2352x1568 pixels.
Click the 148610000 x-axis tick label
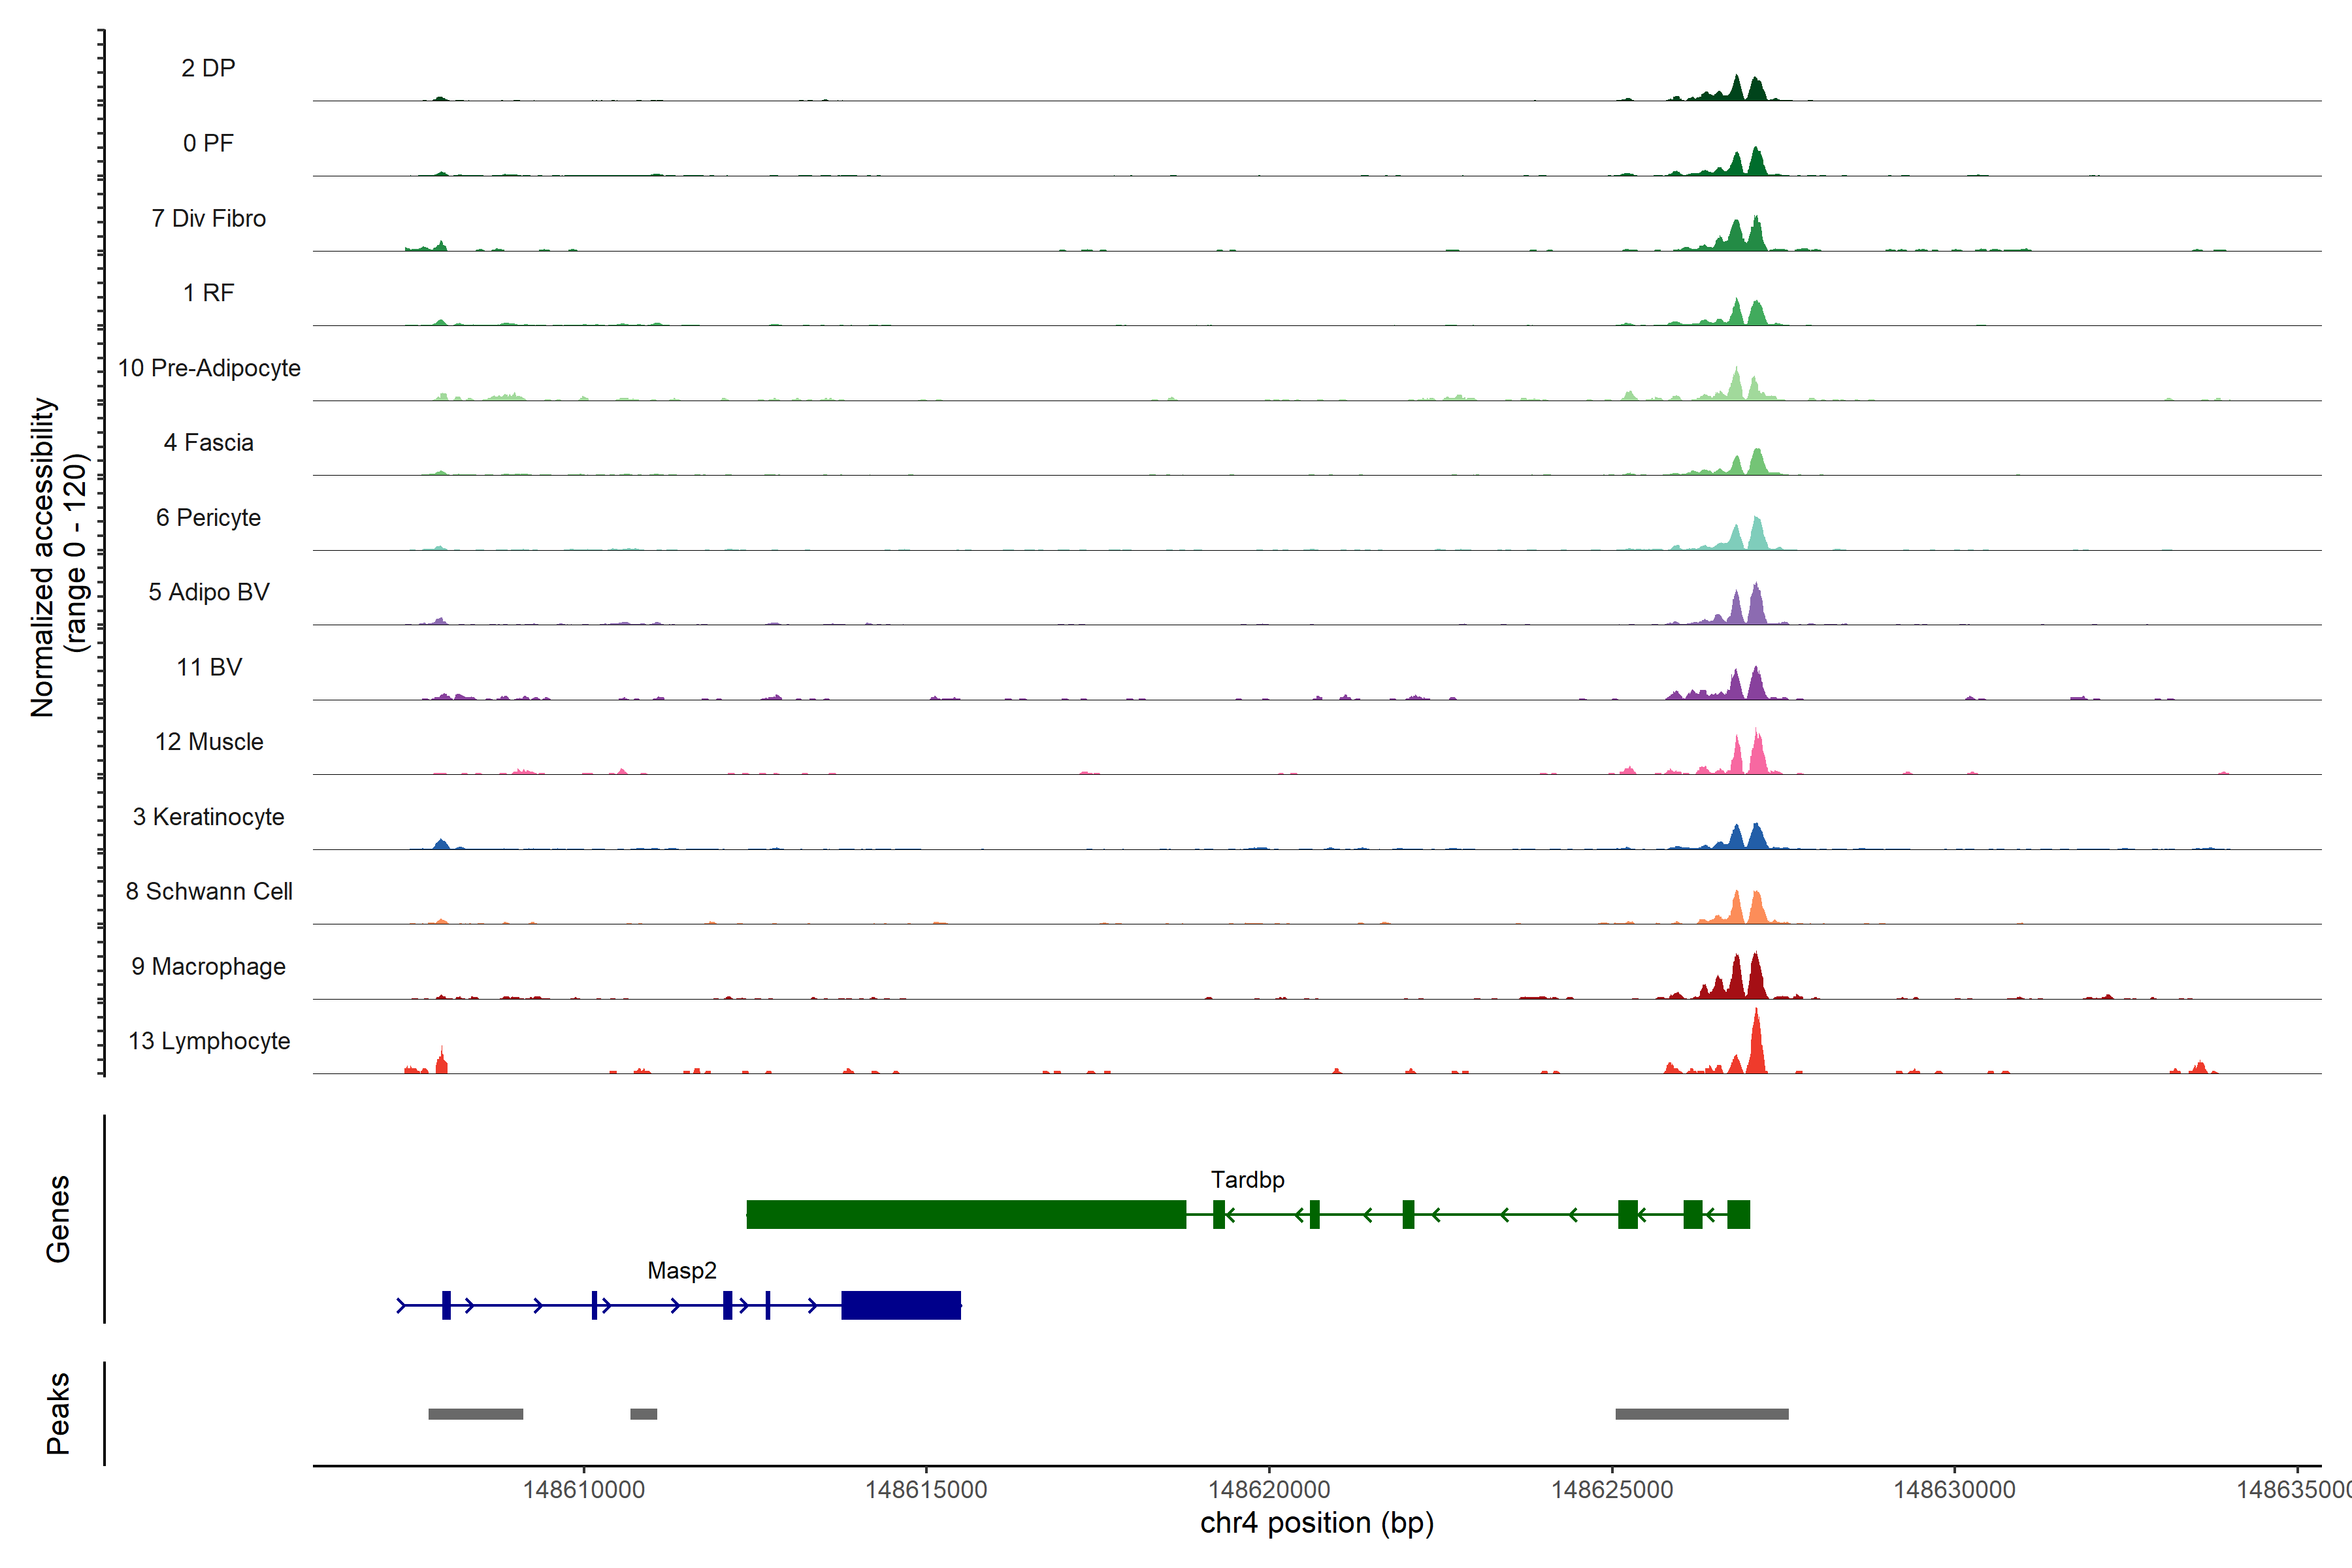coord(584,1490)
